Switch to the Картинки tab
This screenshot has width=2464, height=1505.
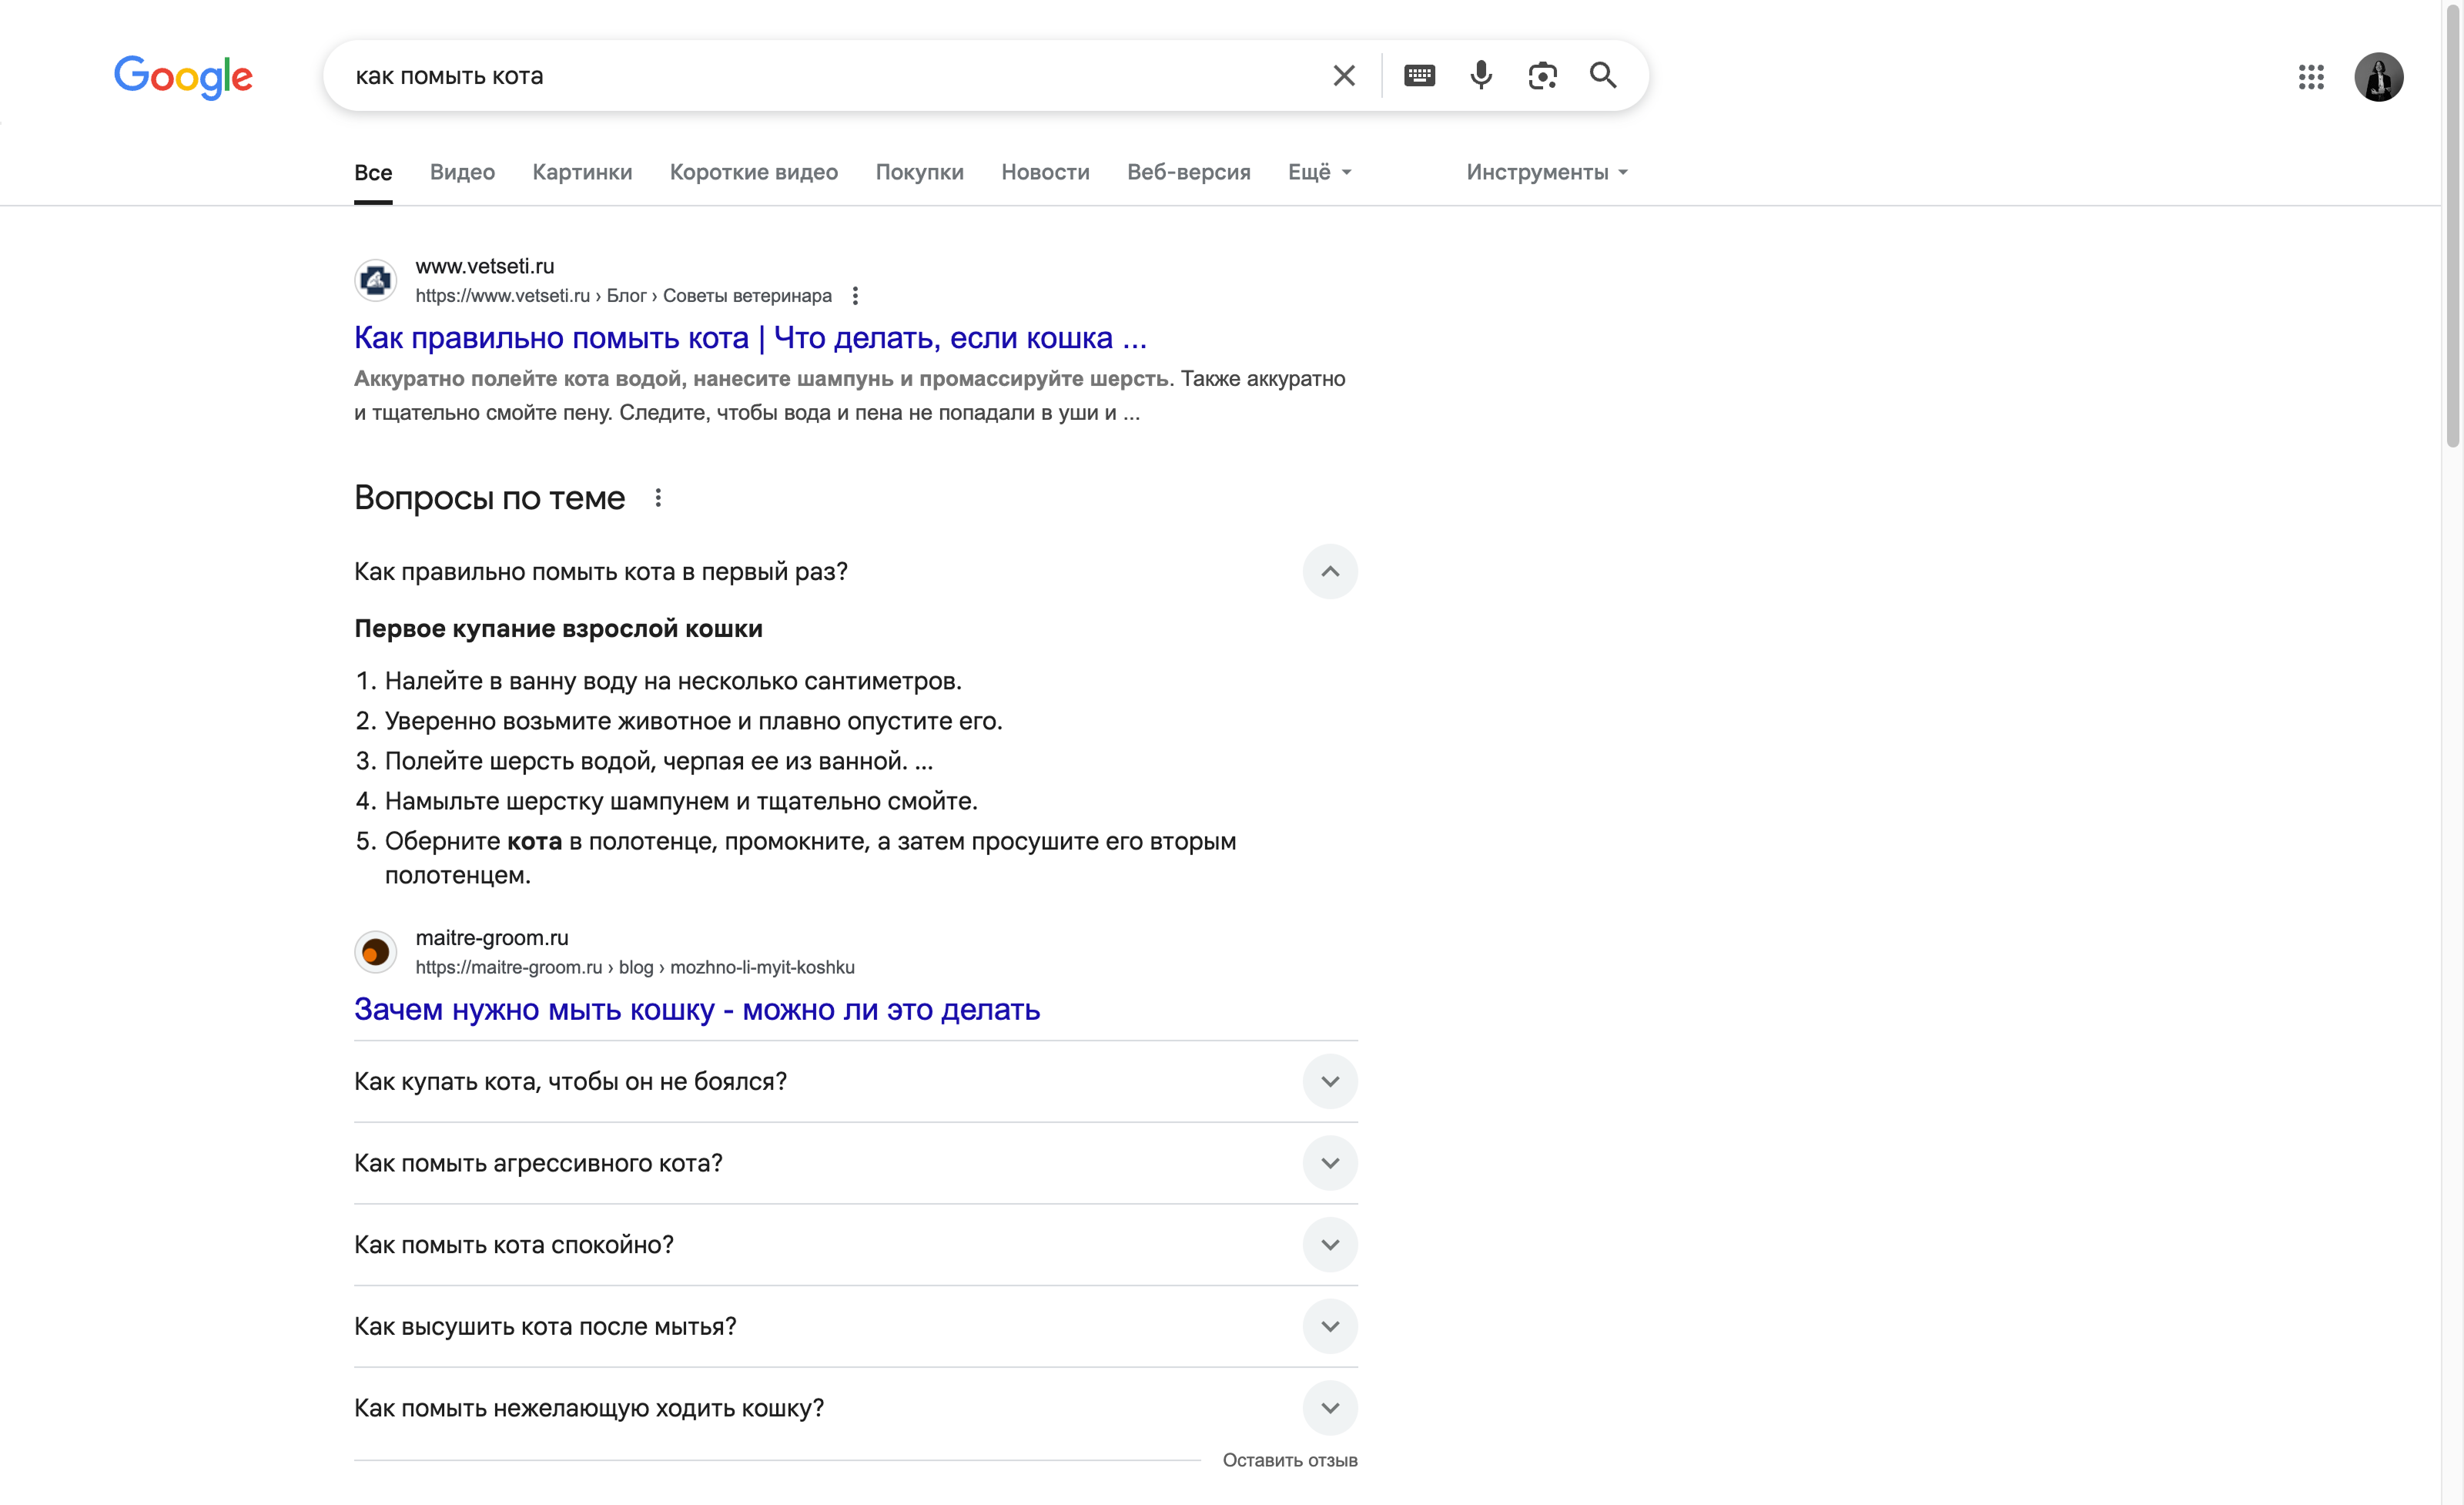click(x=582, y=172)
